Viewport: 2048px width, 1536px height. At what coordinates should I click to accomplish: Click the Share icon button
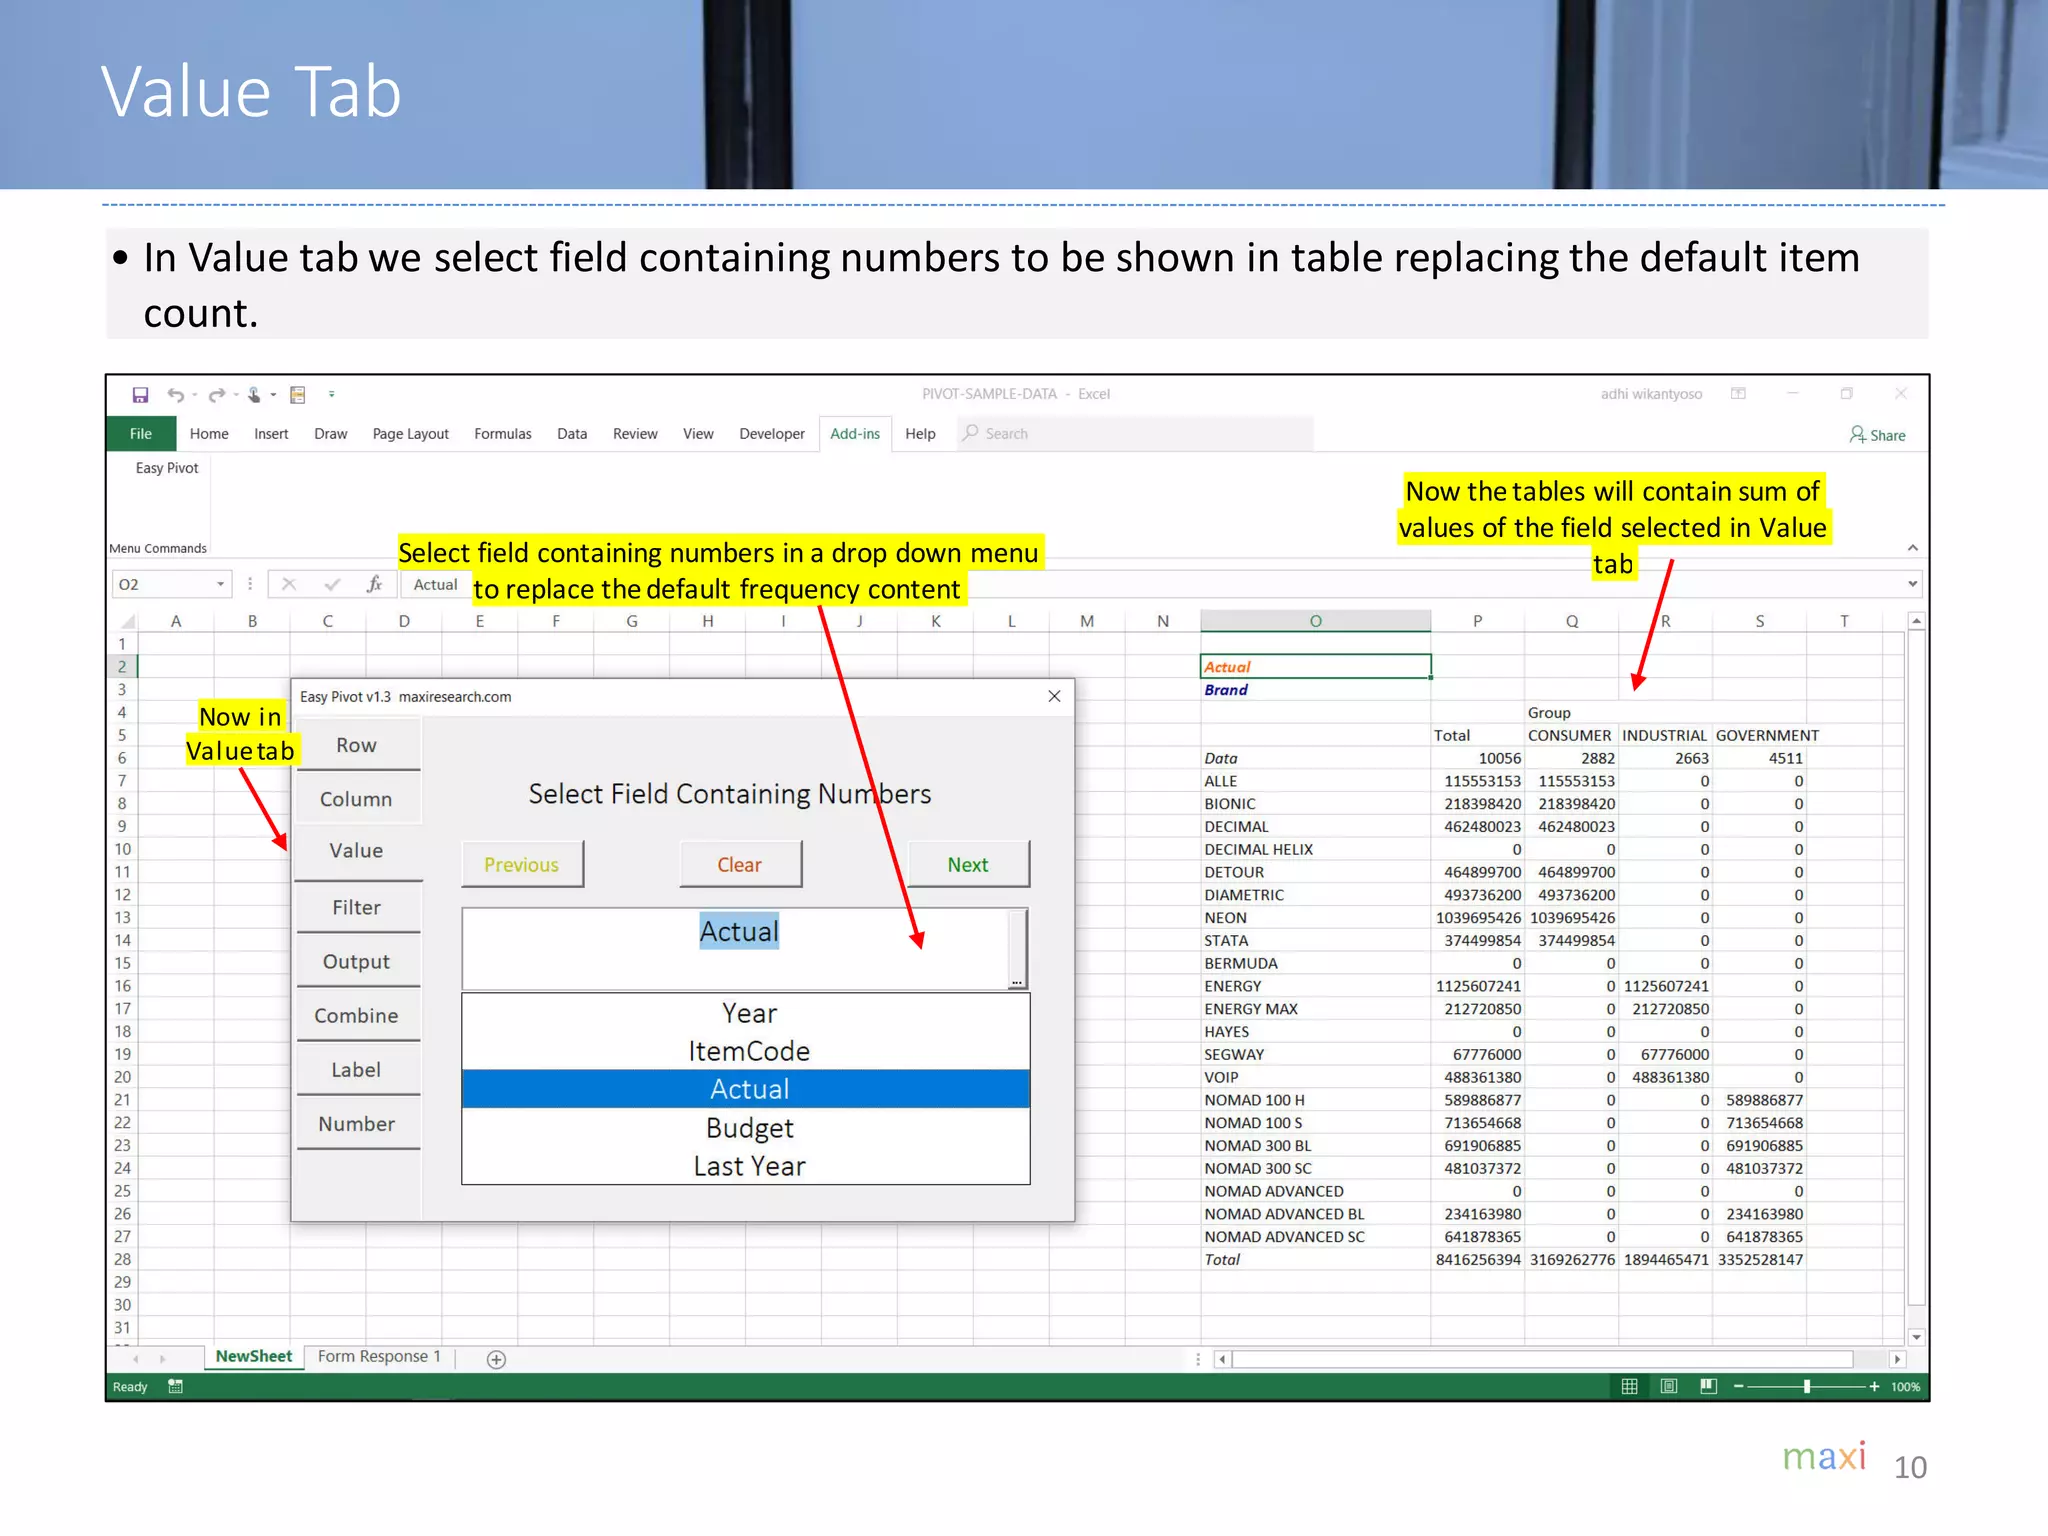[x=1877, y=435]
